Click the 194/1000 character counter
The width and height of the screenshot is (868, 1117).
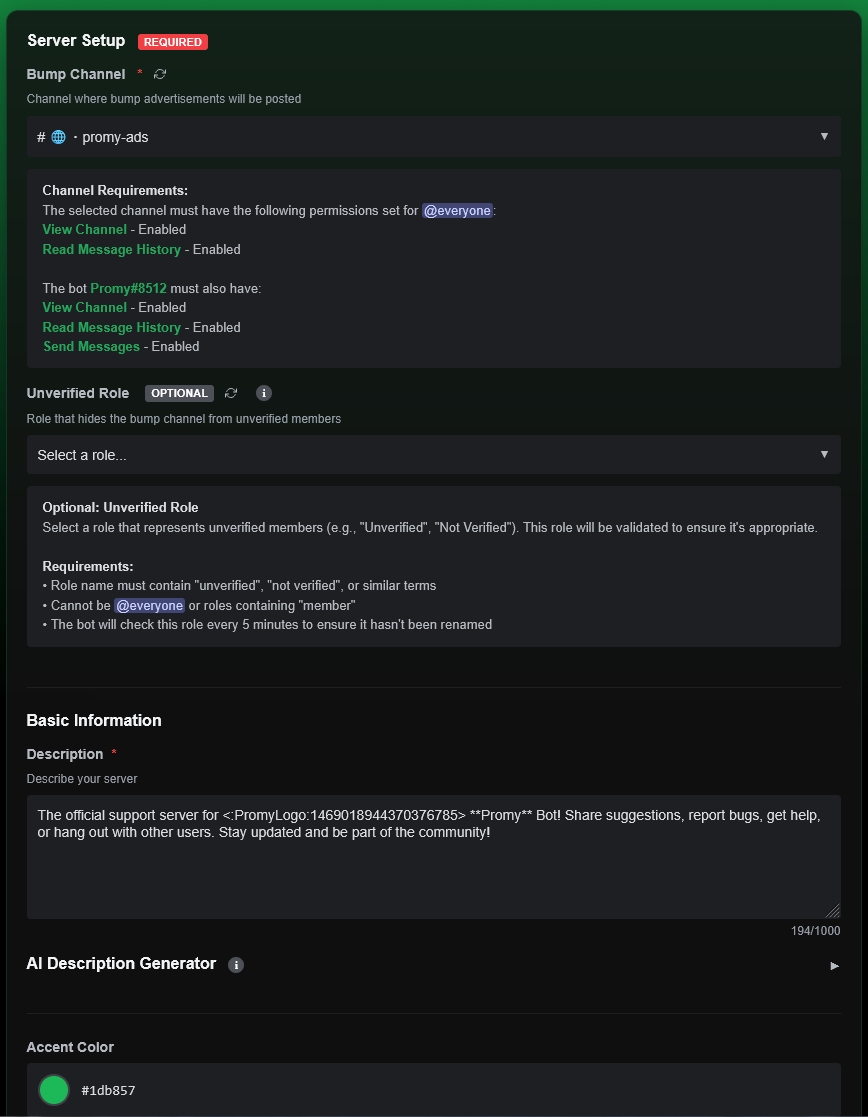click(x=815, y=931)
